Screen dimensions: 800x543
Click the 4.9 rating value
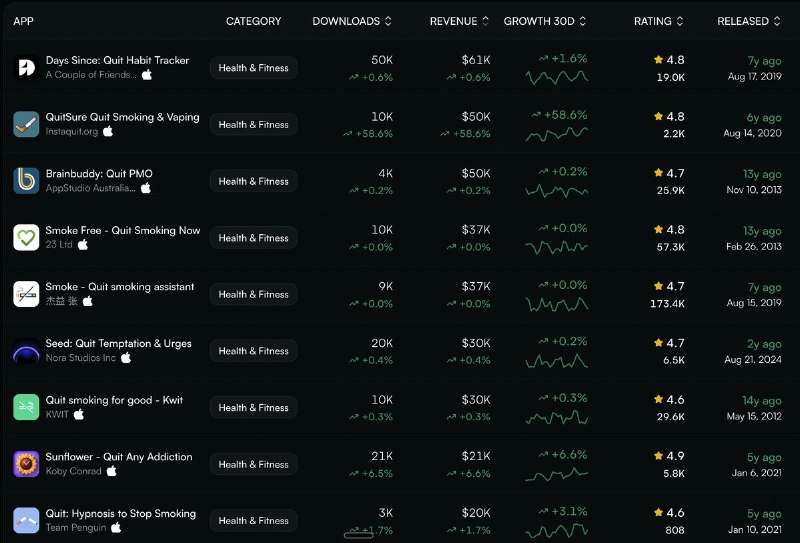tap(676, 456)
